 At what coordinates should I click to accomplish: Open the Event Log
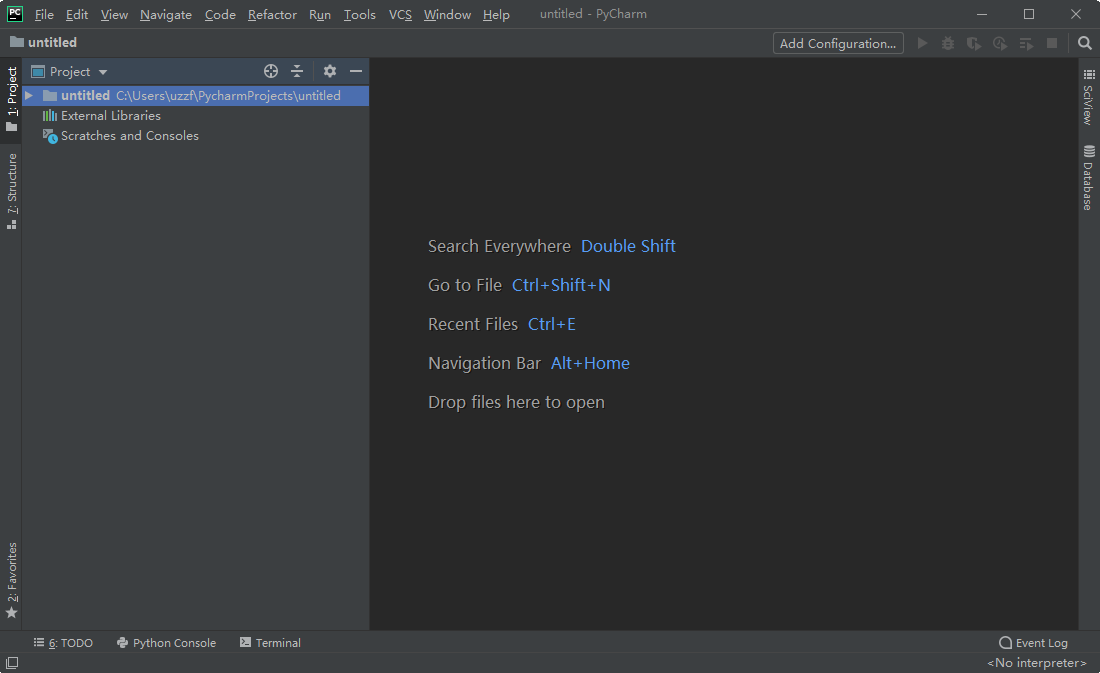1033,643
